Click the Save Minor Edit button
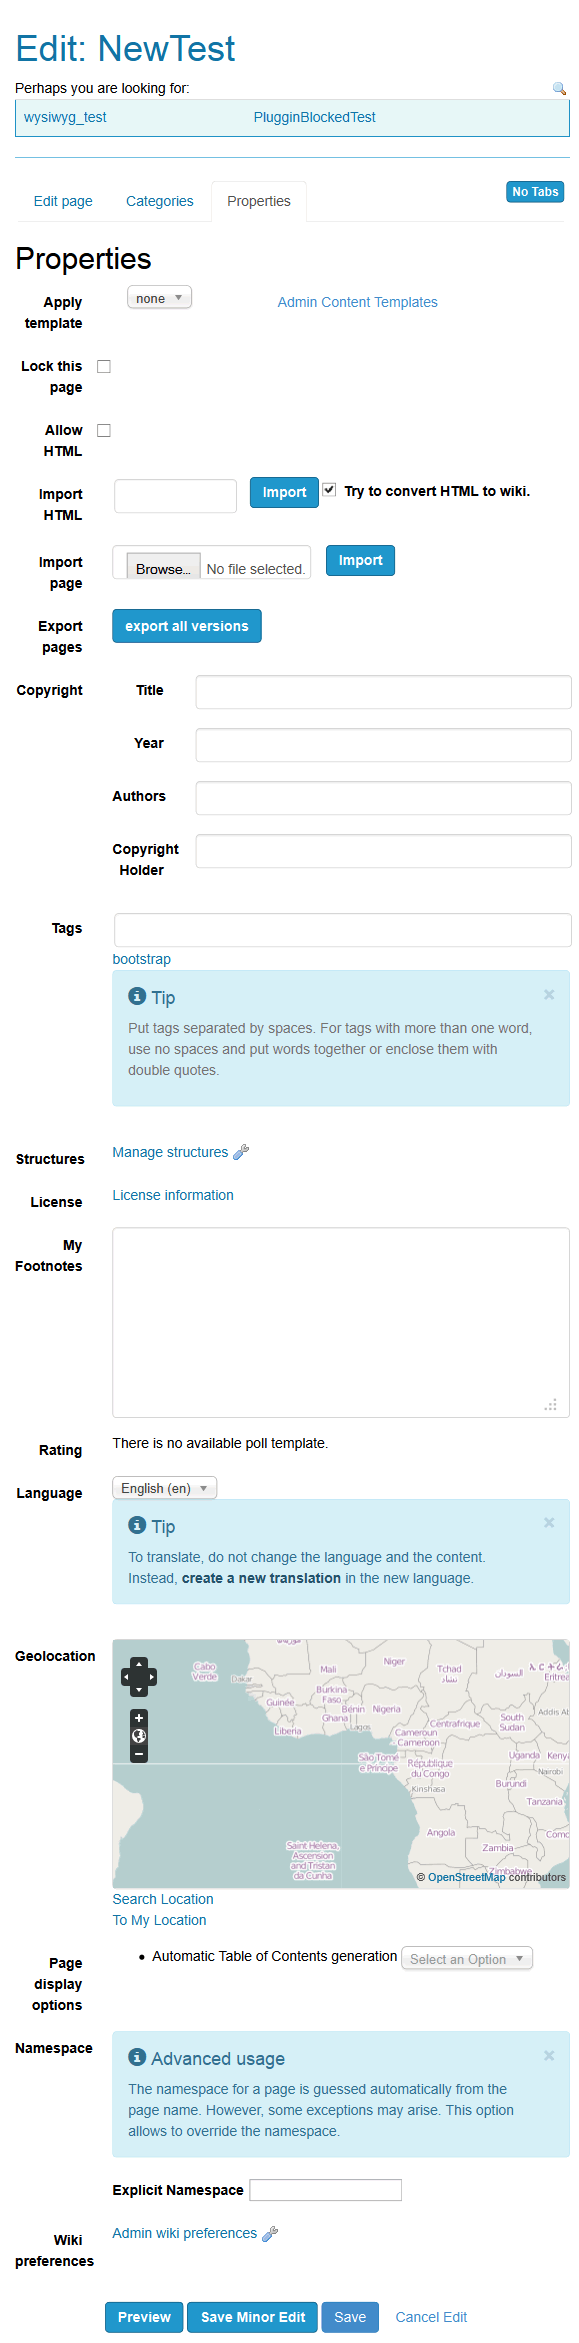 pyautogui.click(x=253, y=2317)
